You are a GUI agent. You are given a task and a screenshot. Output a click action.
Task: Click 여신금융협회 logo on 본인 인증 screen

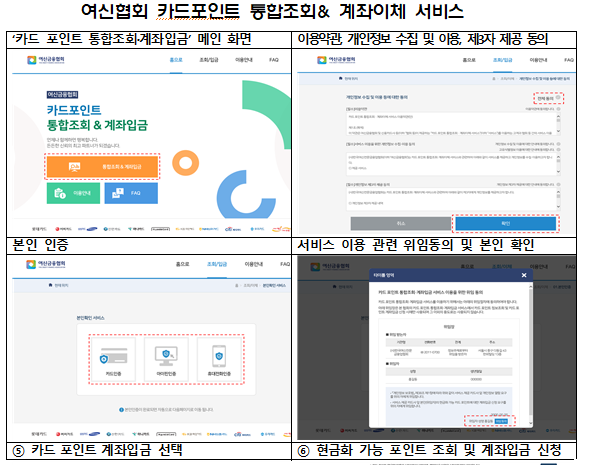coord(46,264)
